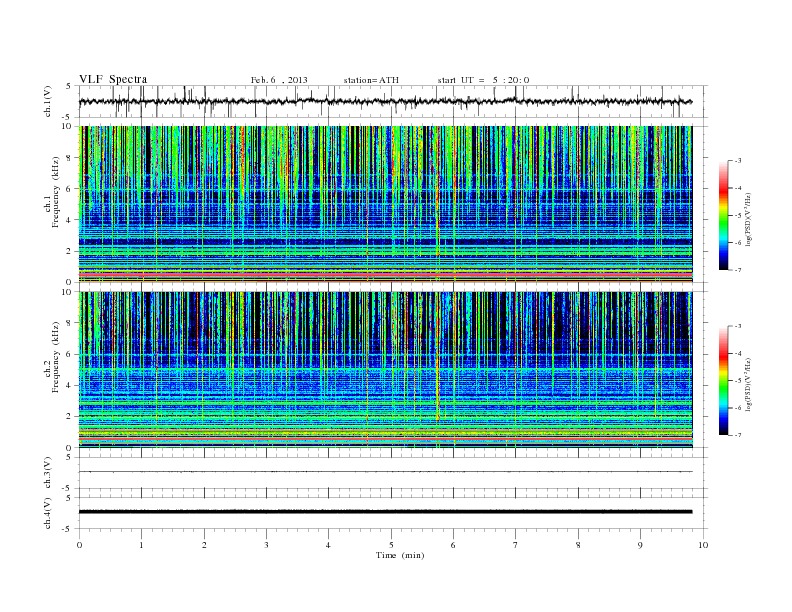Click the ch.1 spectrogram color scale bar
792x612 pixels.
coord(724,215)
